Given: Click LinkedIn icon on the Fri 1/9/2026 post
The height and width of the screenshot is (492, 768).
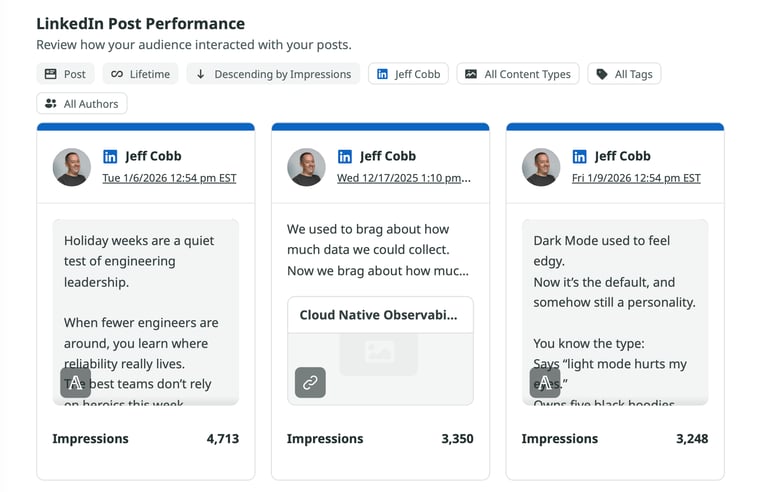Looking at the screenshot, I should [580, 157].
